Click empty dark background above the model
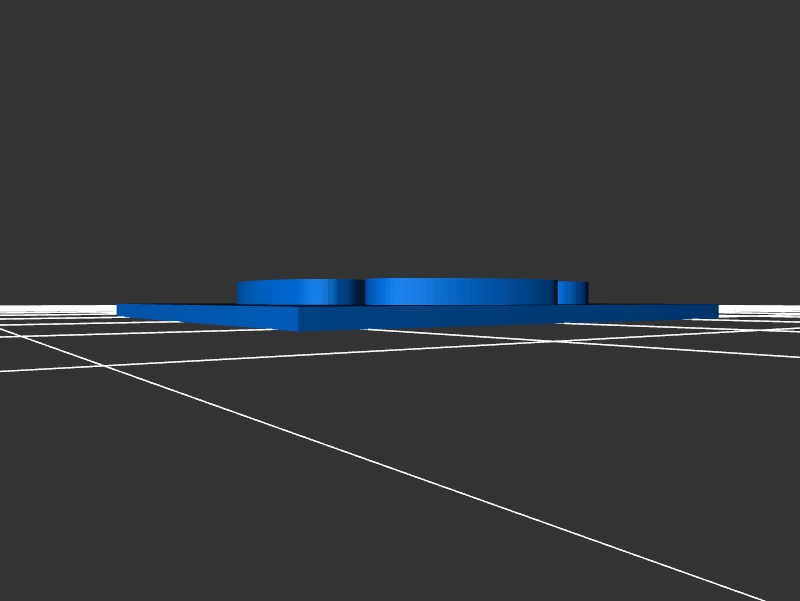Viewport: 800px width, 601px height. click(x=400, y=130)
